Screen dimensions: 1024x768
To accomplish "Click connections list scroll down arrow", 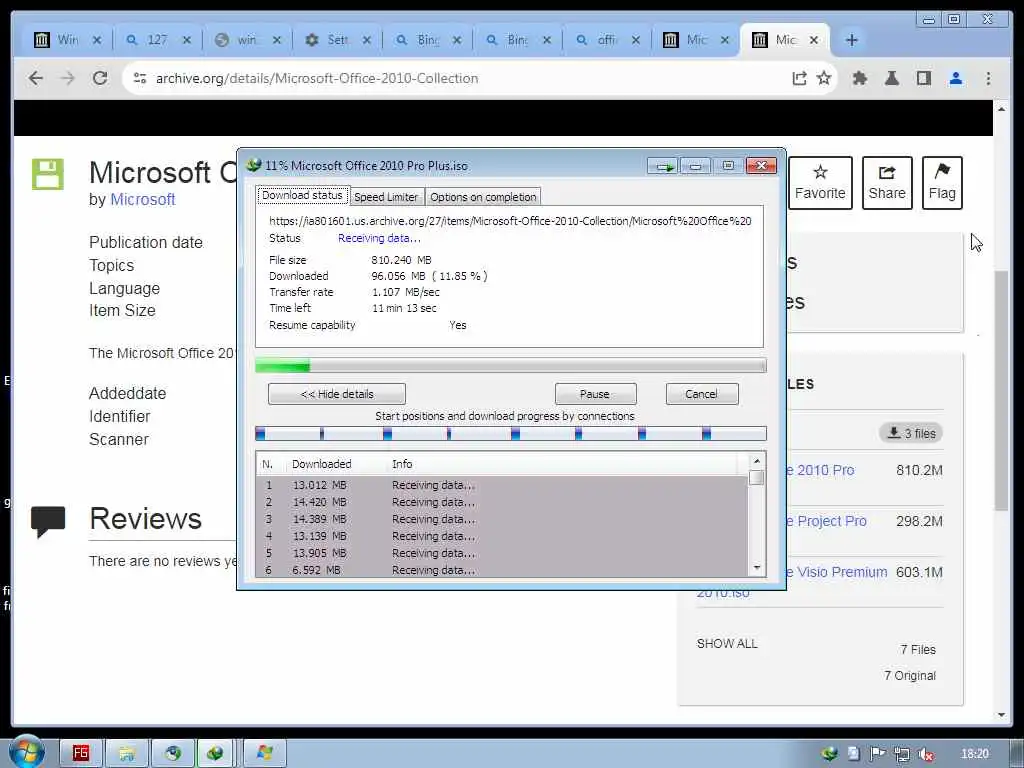I will [757, 568].
